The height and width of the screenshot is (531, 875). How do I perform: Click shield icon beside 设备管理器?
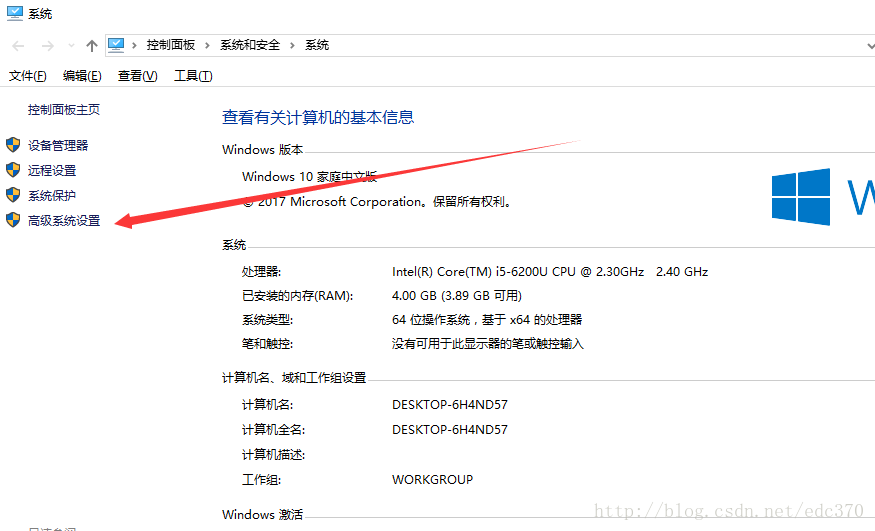point(13,145)
